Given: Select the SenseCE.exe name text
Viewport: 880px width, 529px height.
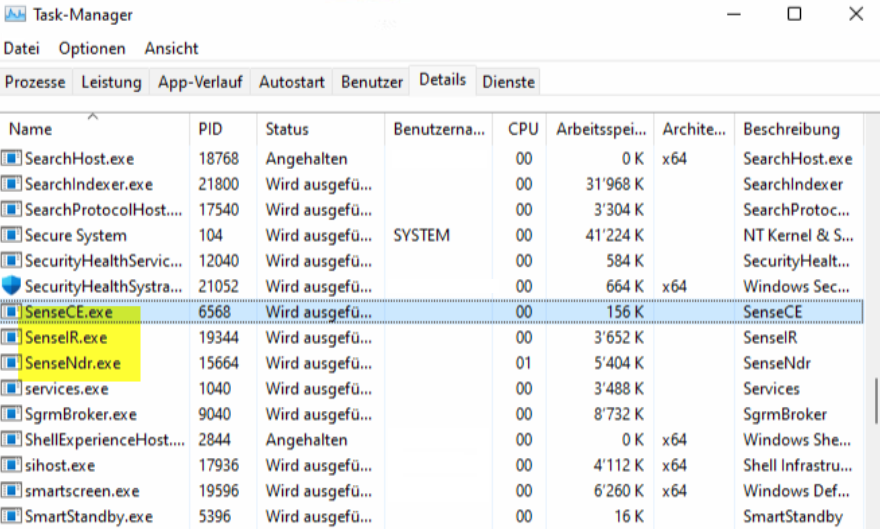Looking at the screenshot, I should click(x=68, y=312).
